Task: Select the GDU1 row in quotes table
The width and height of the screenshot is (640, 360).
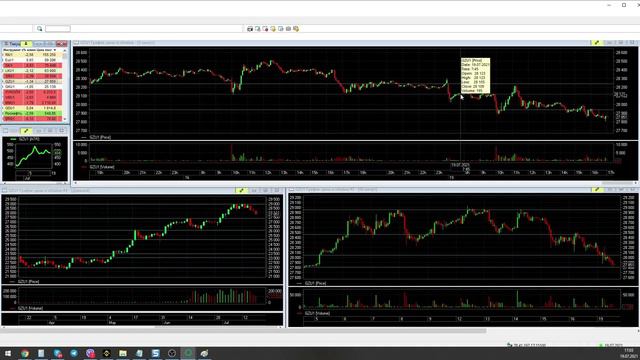Action: tap(33, 108)
